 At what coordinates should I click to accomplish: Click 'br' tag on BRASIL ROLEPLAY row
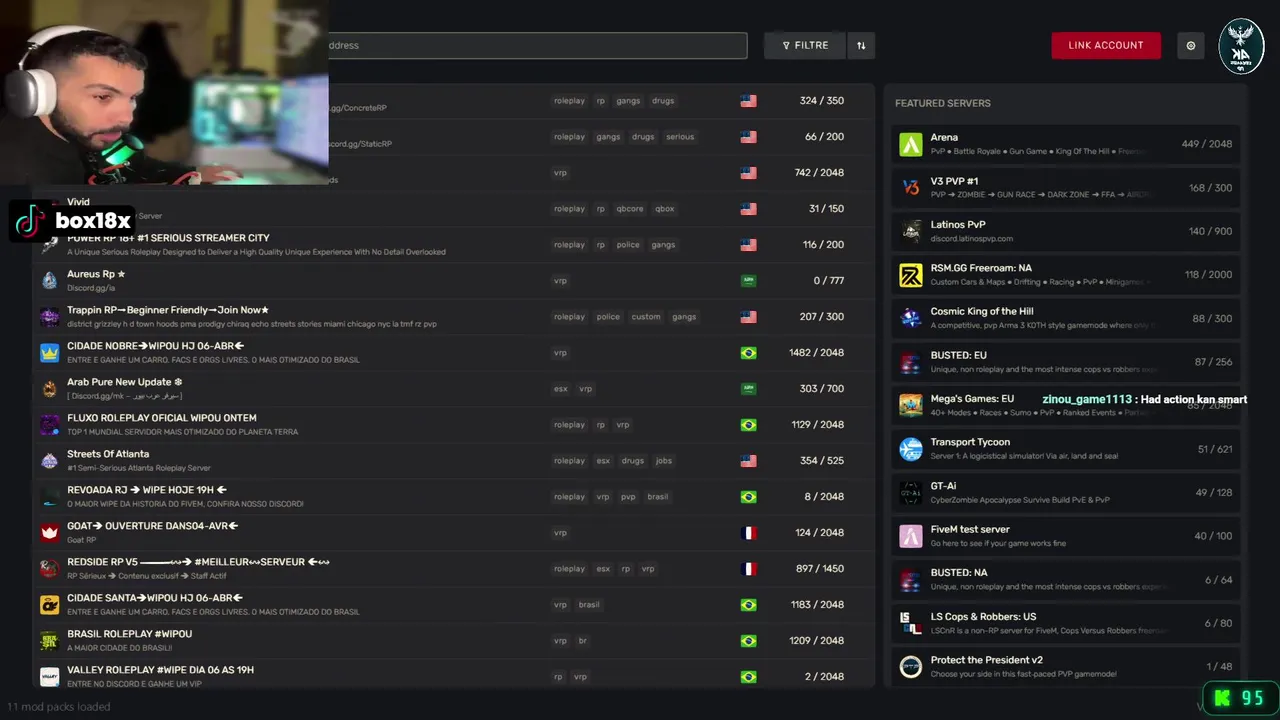coord(583,641)
